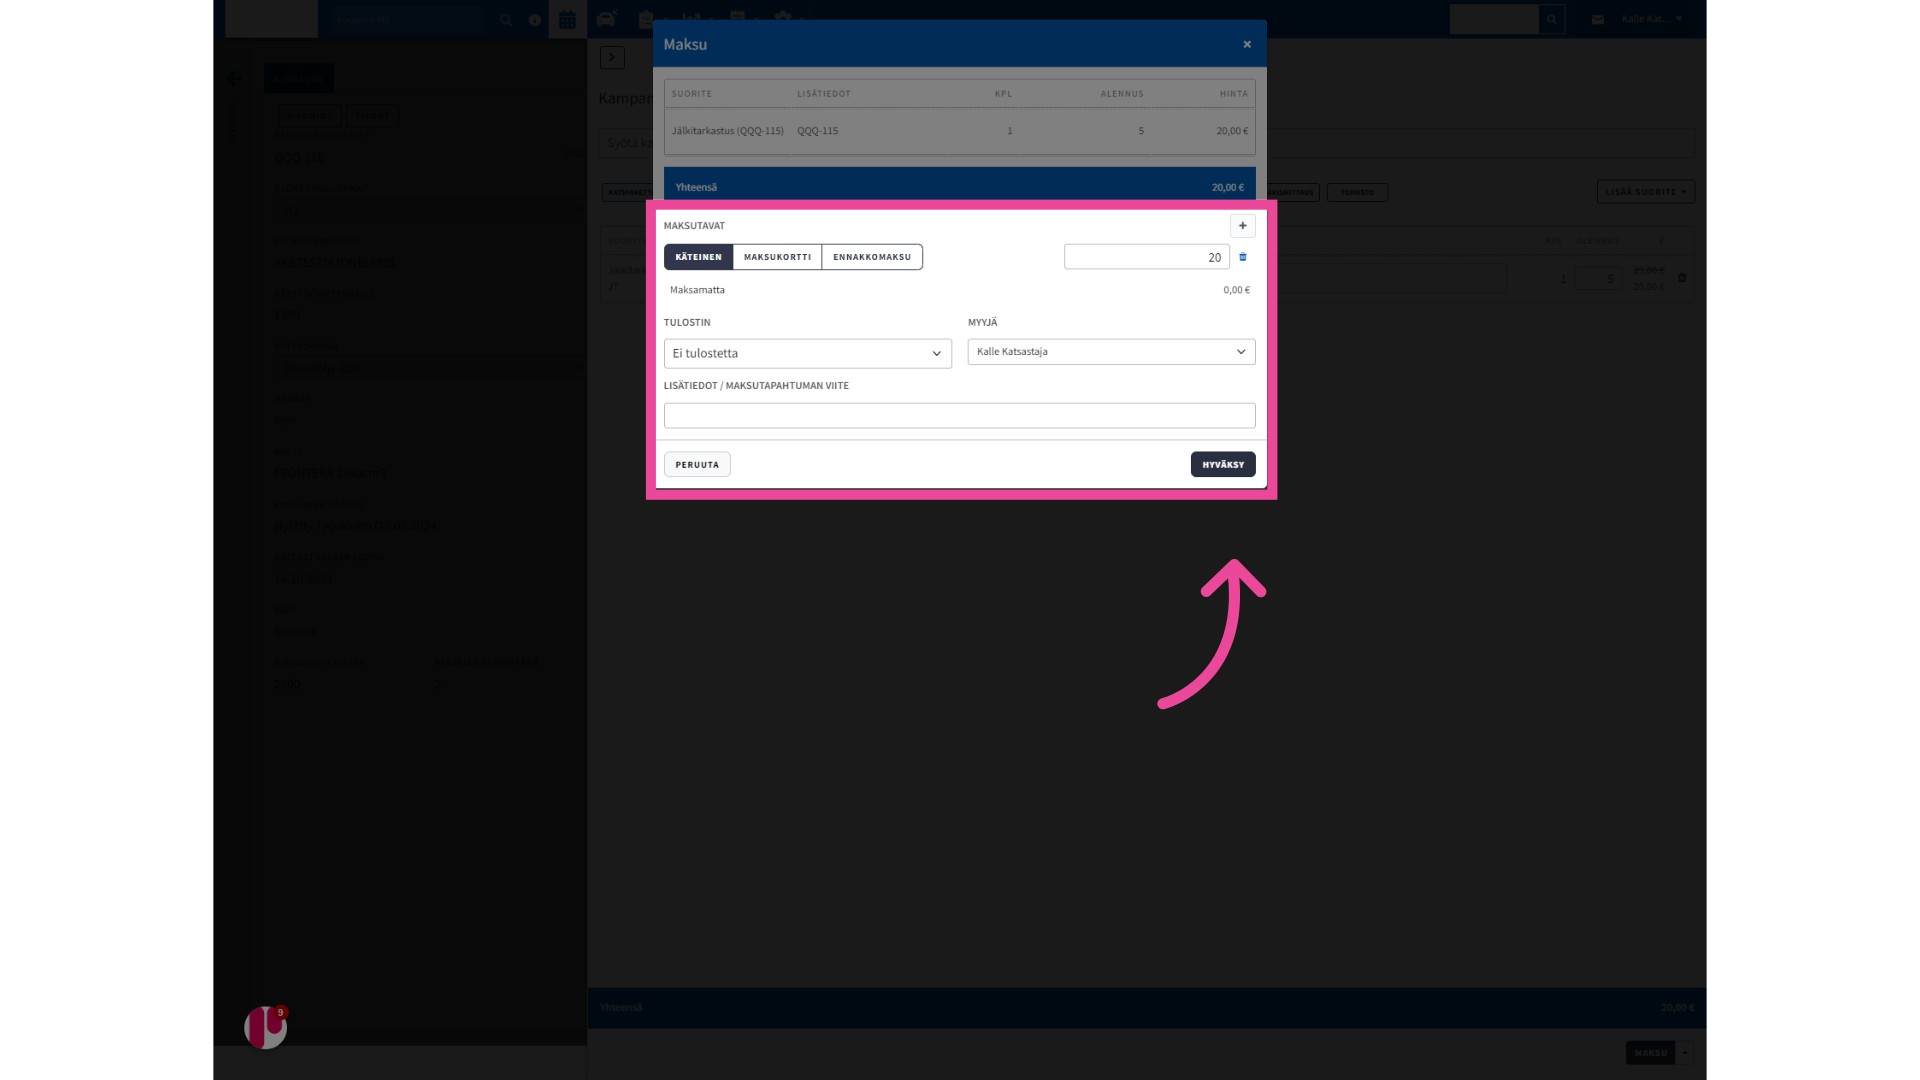Screen dimensions: 1920x1080
Task: Click the search button in the top right field
Action: point(1552,19)
